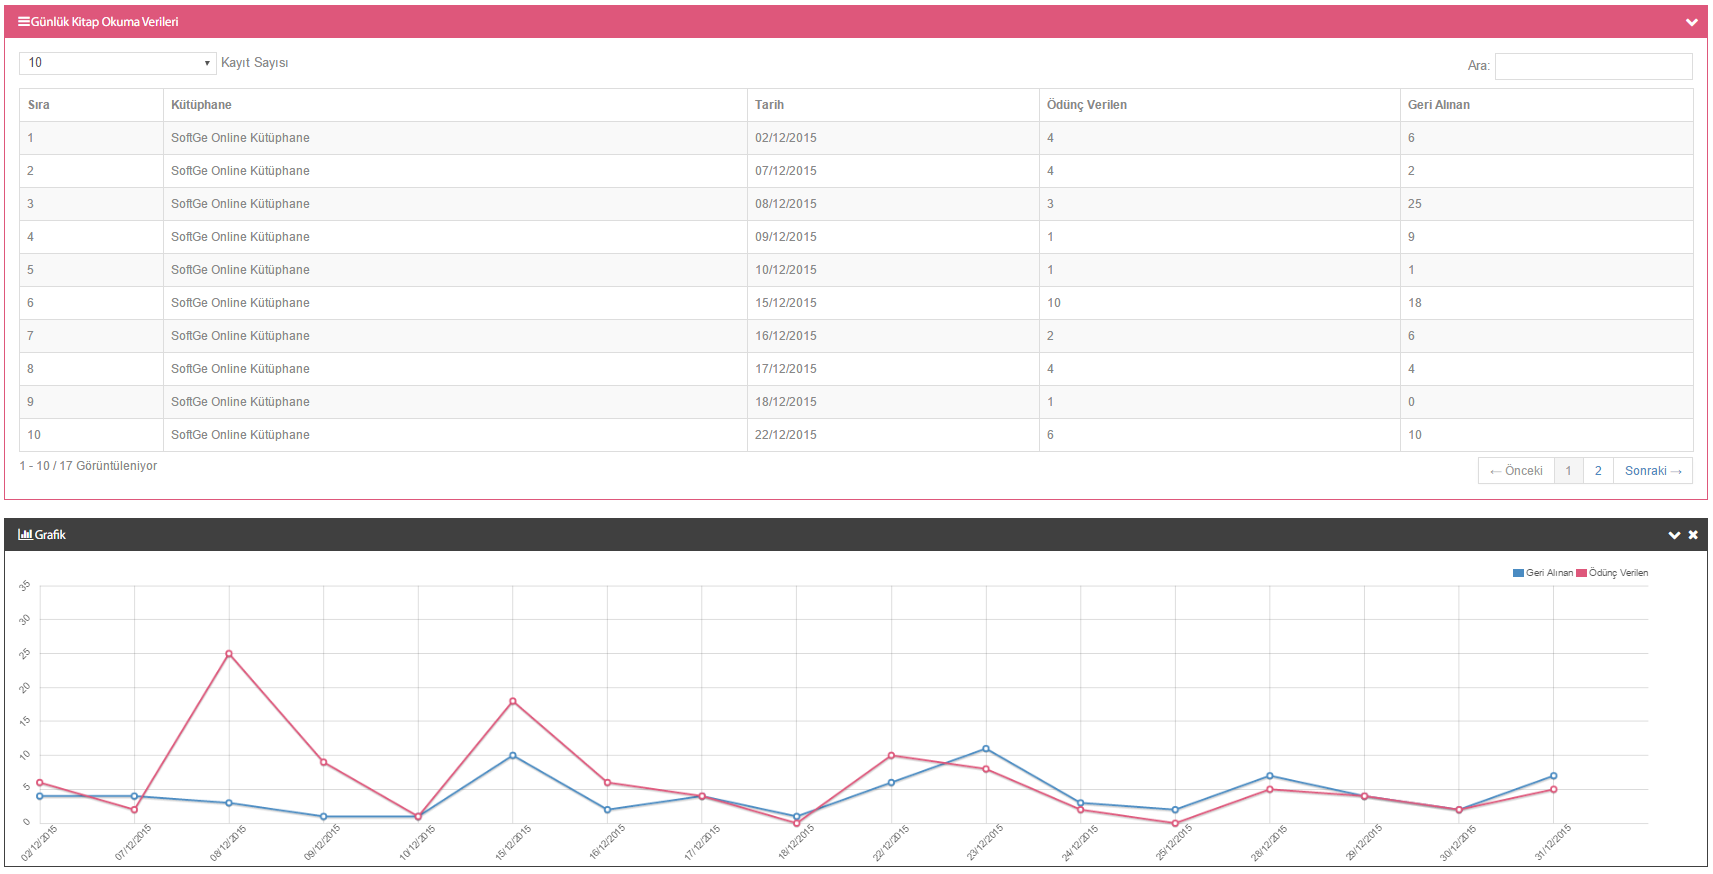This screenshot has width=1713, height=874.
Task: Sort by Ödünç Verilen column header
Action: point(1219,105)
